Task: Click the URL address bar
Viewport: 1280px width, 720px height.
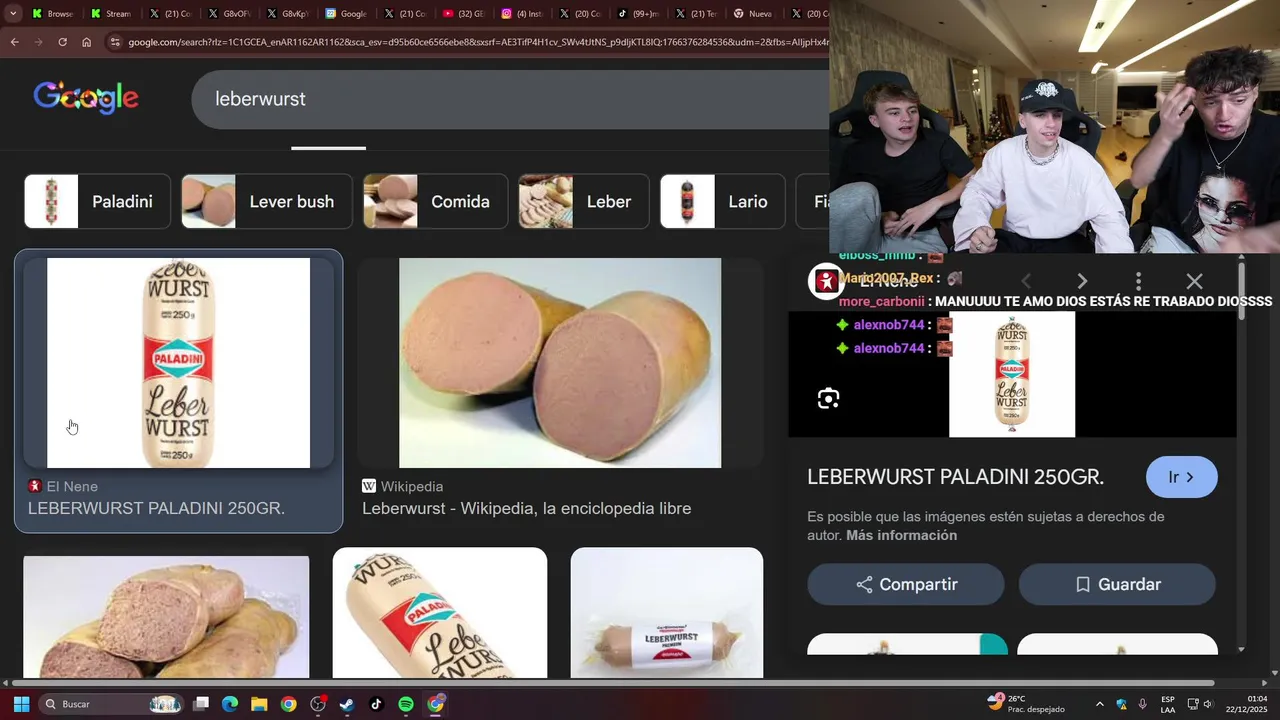Action: (x=478, y=42)
